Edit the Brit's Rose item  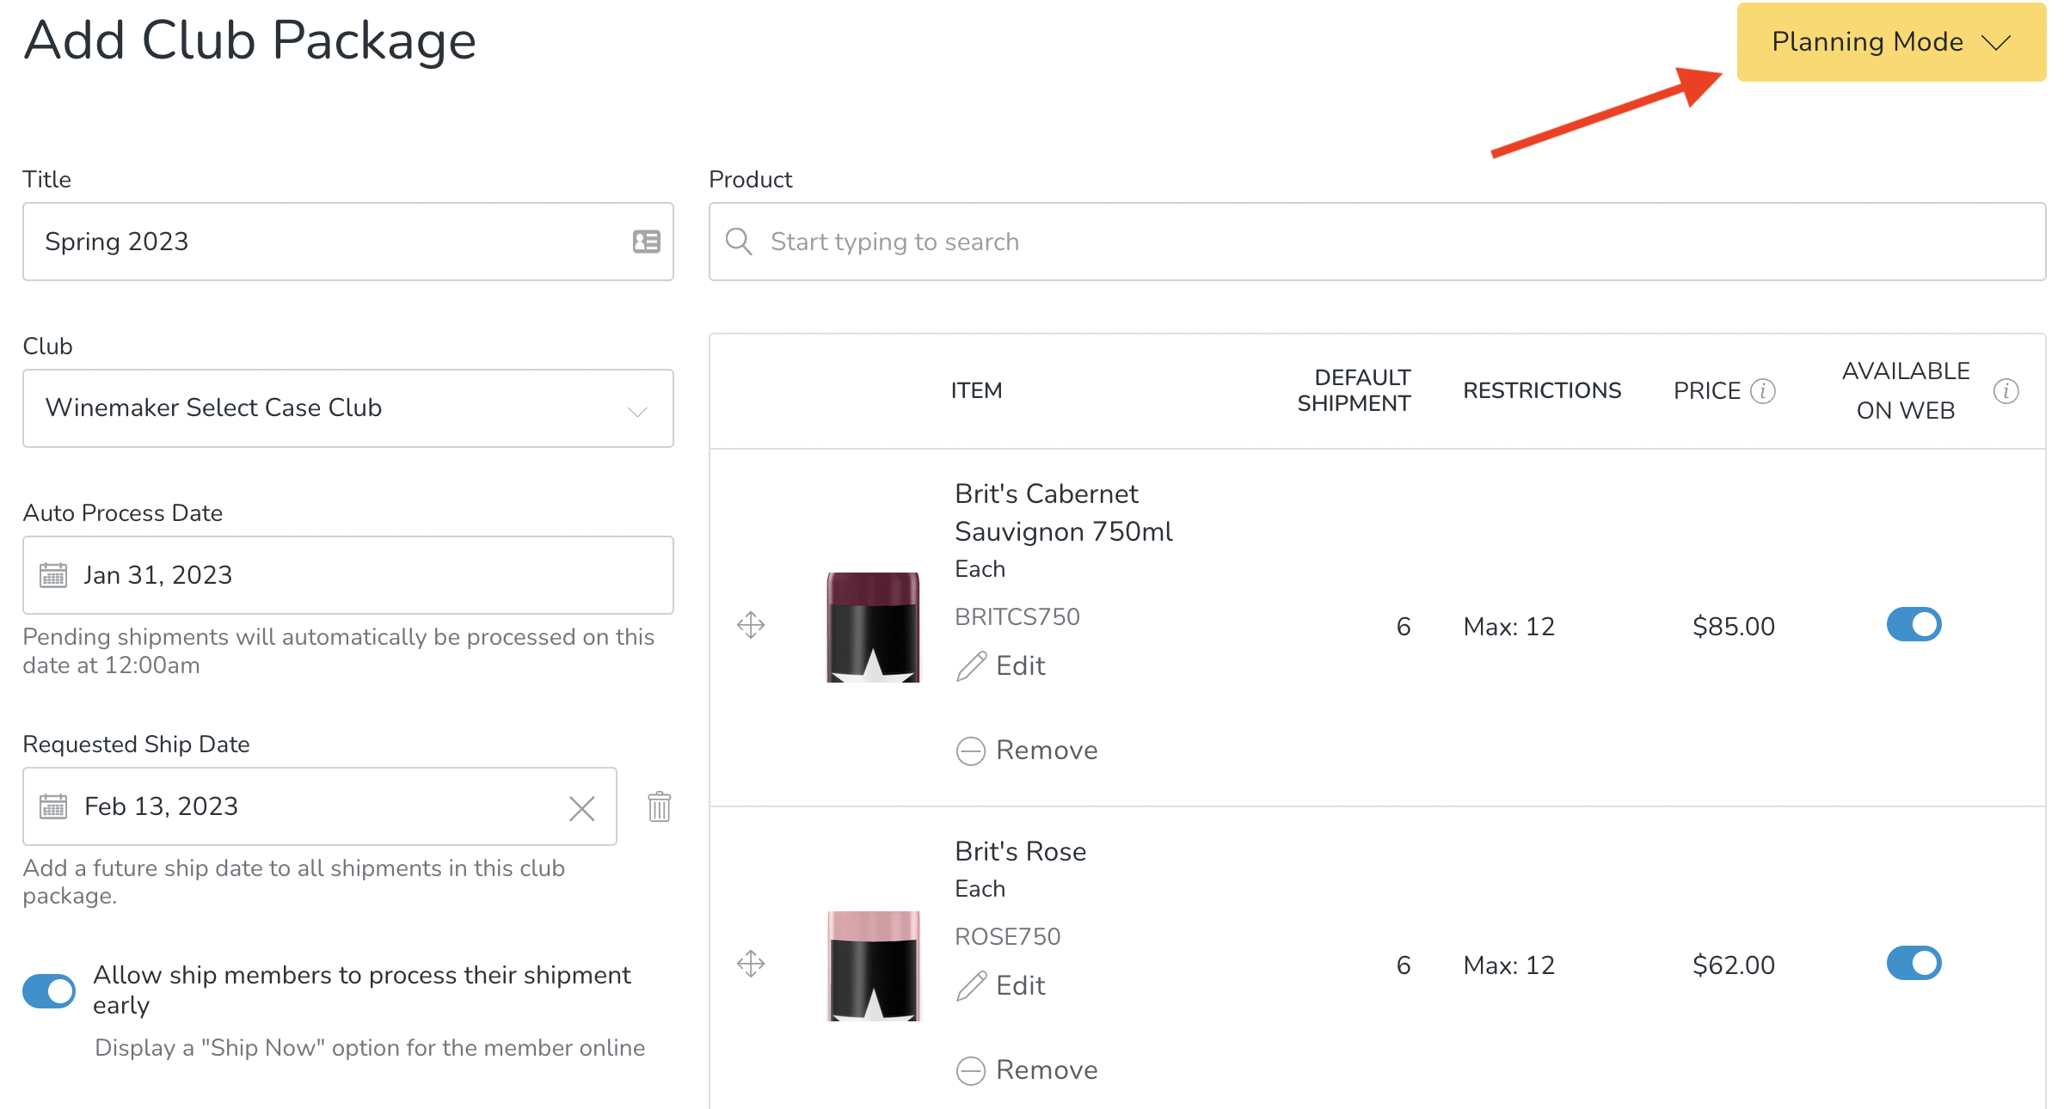point(1001,986)
